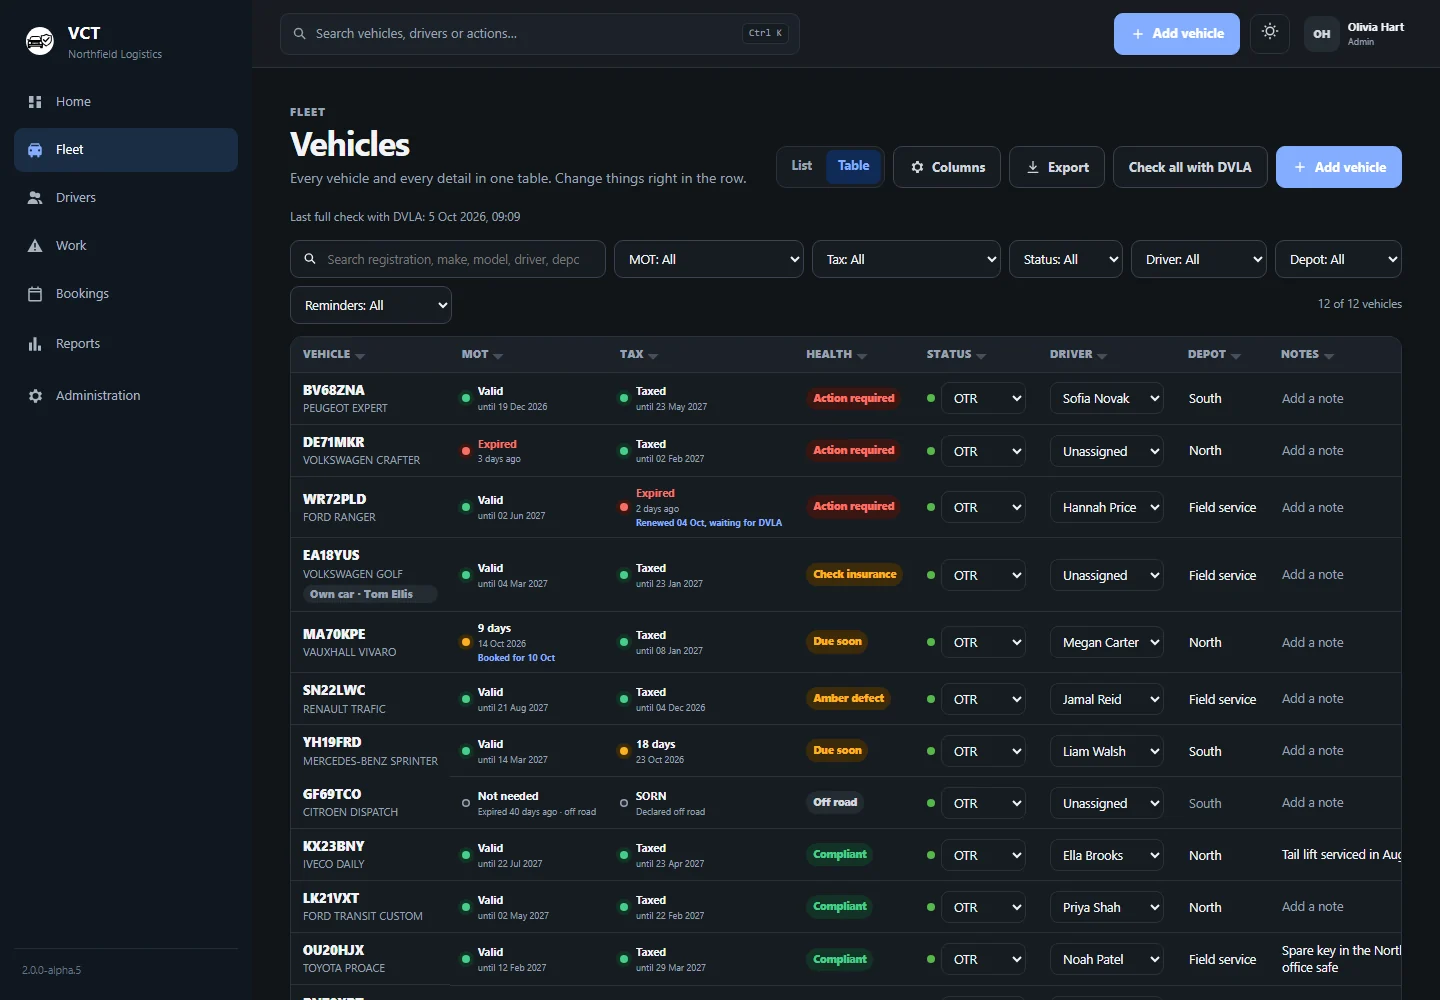Click Action required badge for BV68ZNA
This screenshot has height=1000, width=1440.
[854, 398]
